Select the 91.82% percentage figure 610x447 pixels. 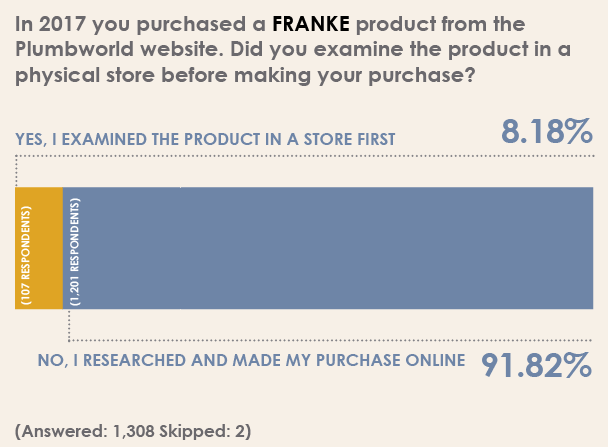[536, 365]
